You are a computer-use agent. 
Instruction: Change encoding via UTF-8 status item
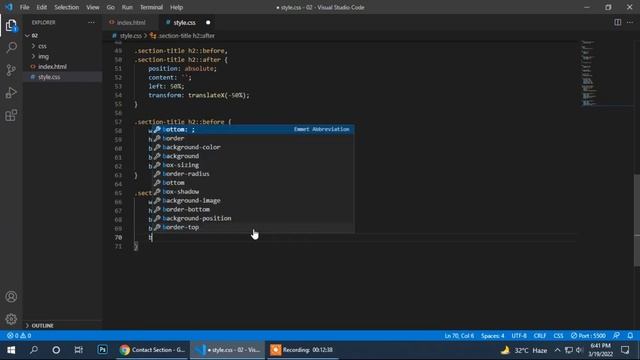(519, 336)
